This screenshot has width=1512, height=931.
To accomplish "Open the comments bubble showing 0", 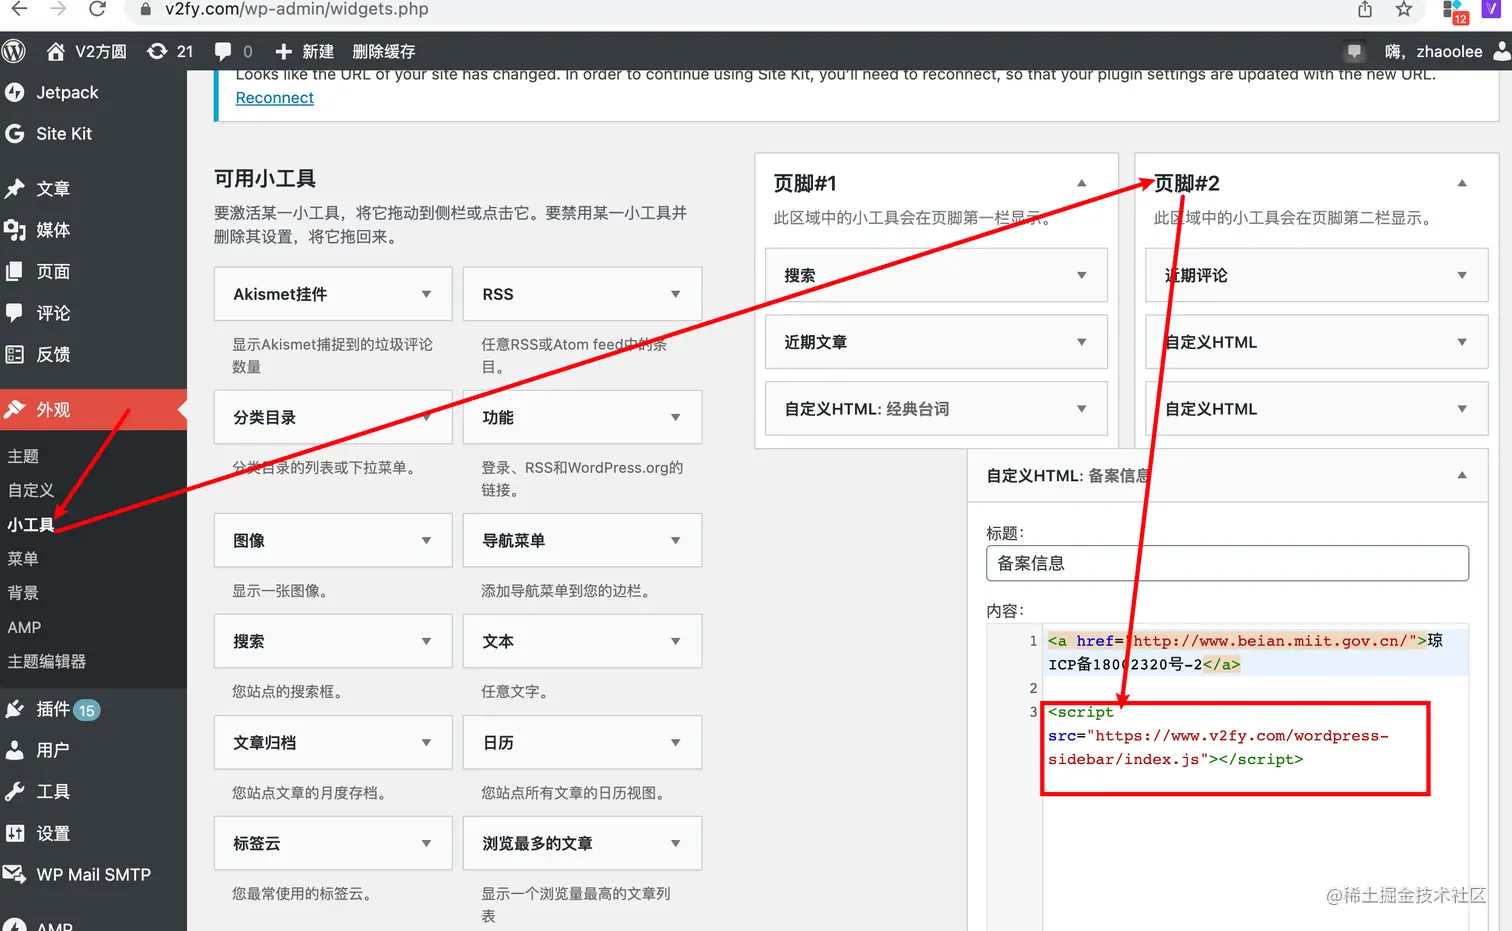I will click(233, 51).
